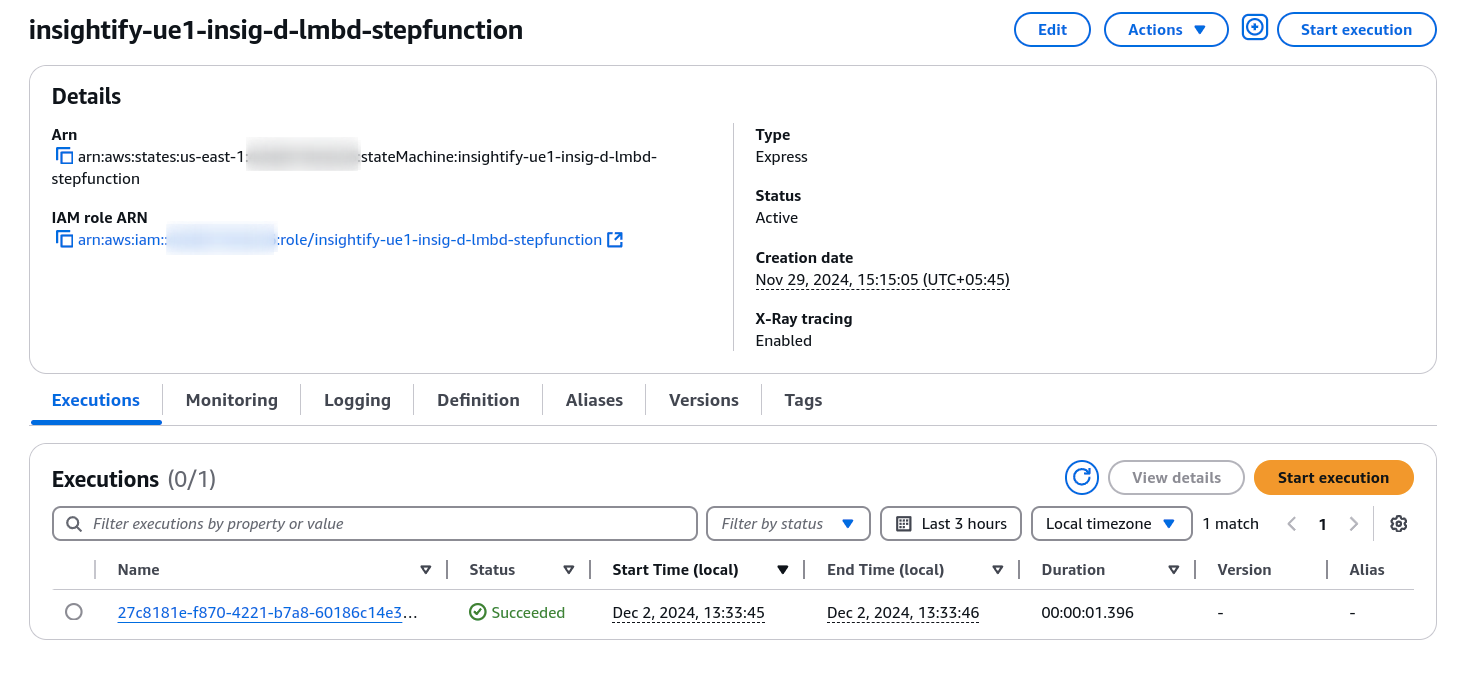Copy the state machine Arn
Viewport: 1472px width, 677px height.
coord(64,156)
